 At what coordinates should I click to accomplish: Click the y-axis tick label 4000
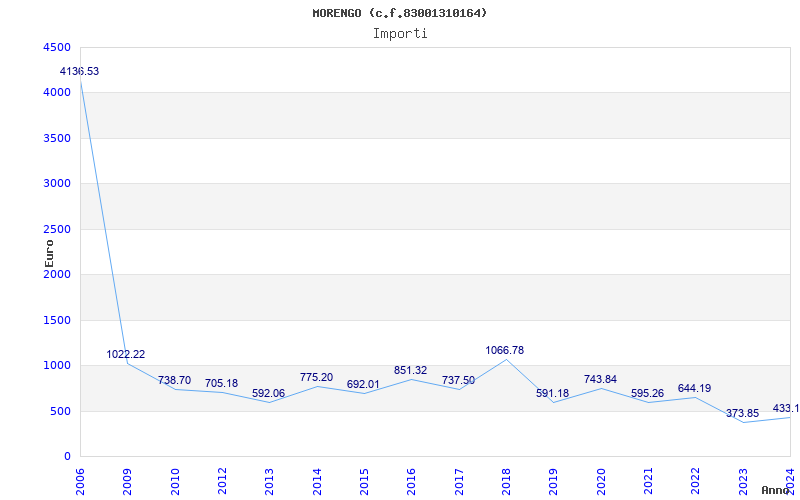[x=57, y=93]
